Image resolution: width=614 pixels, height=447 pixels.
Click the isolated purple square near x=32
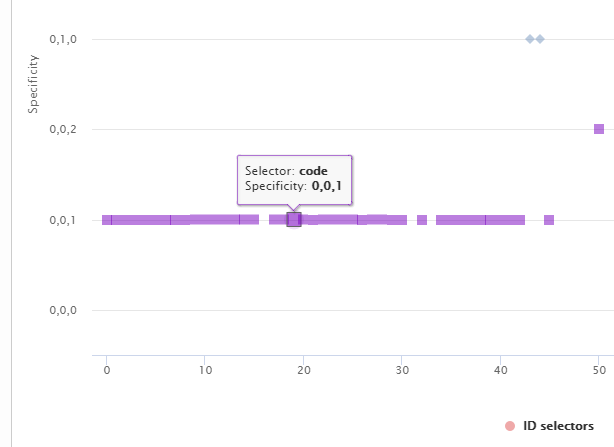coord(422,220)
